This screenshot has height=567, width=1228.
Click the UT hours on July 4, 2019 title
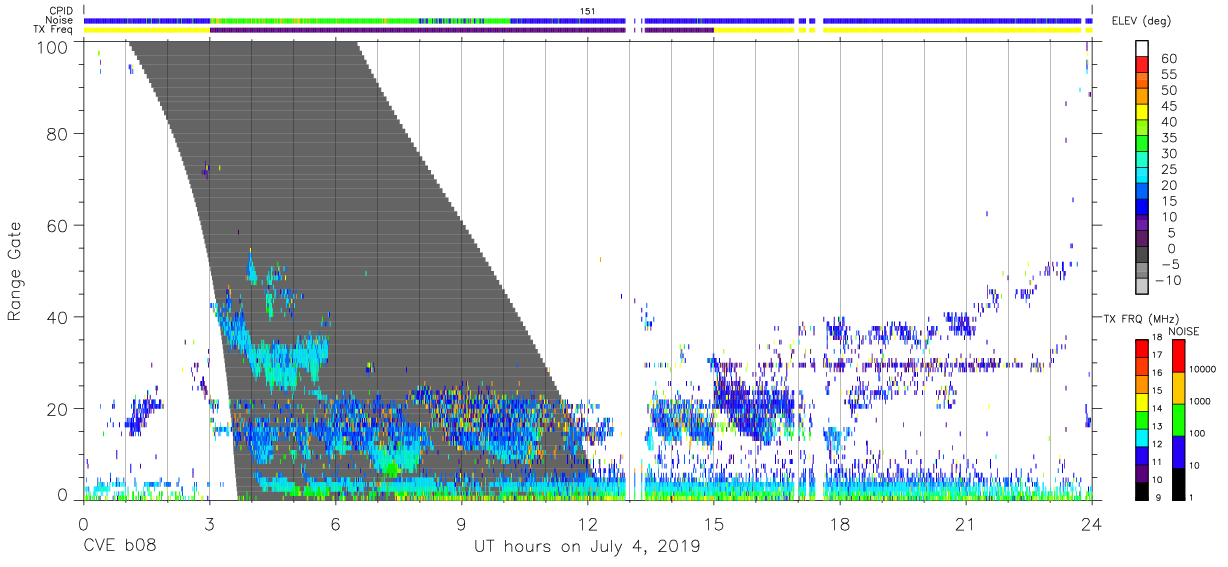click(587, 547)
